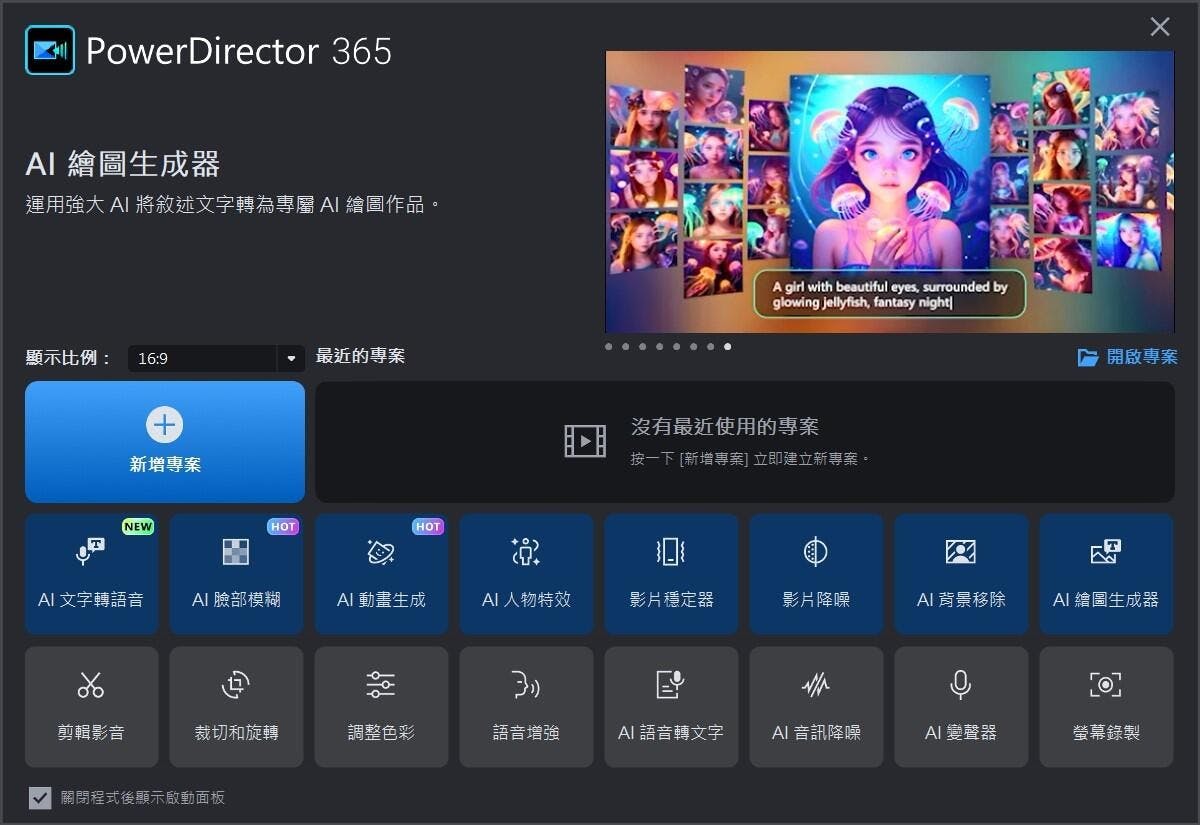
Task: Close the launcher window
Action: point(1160,27)
